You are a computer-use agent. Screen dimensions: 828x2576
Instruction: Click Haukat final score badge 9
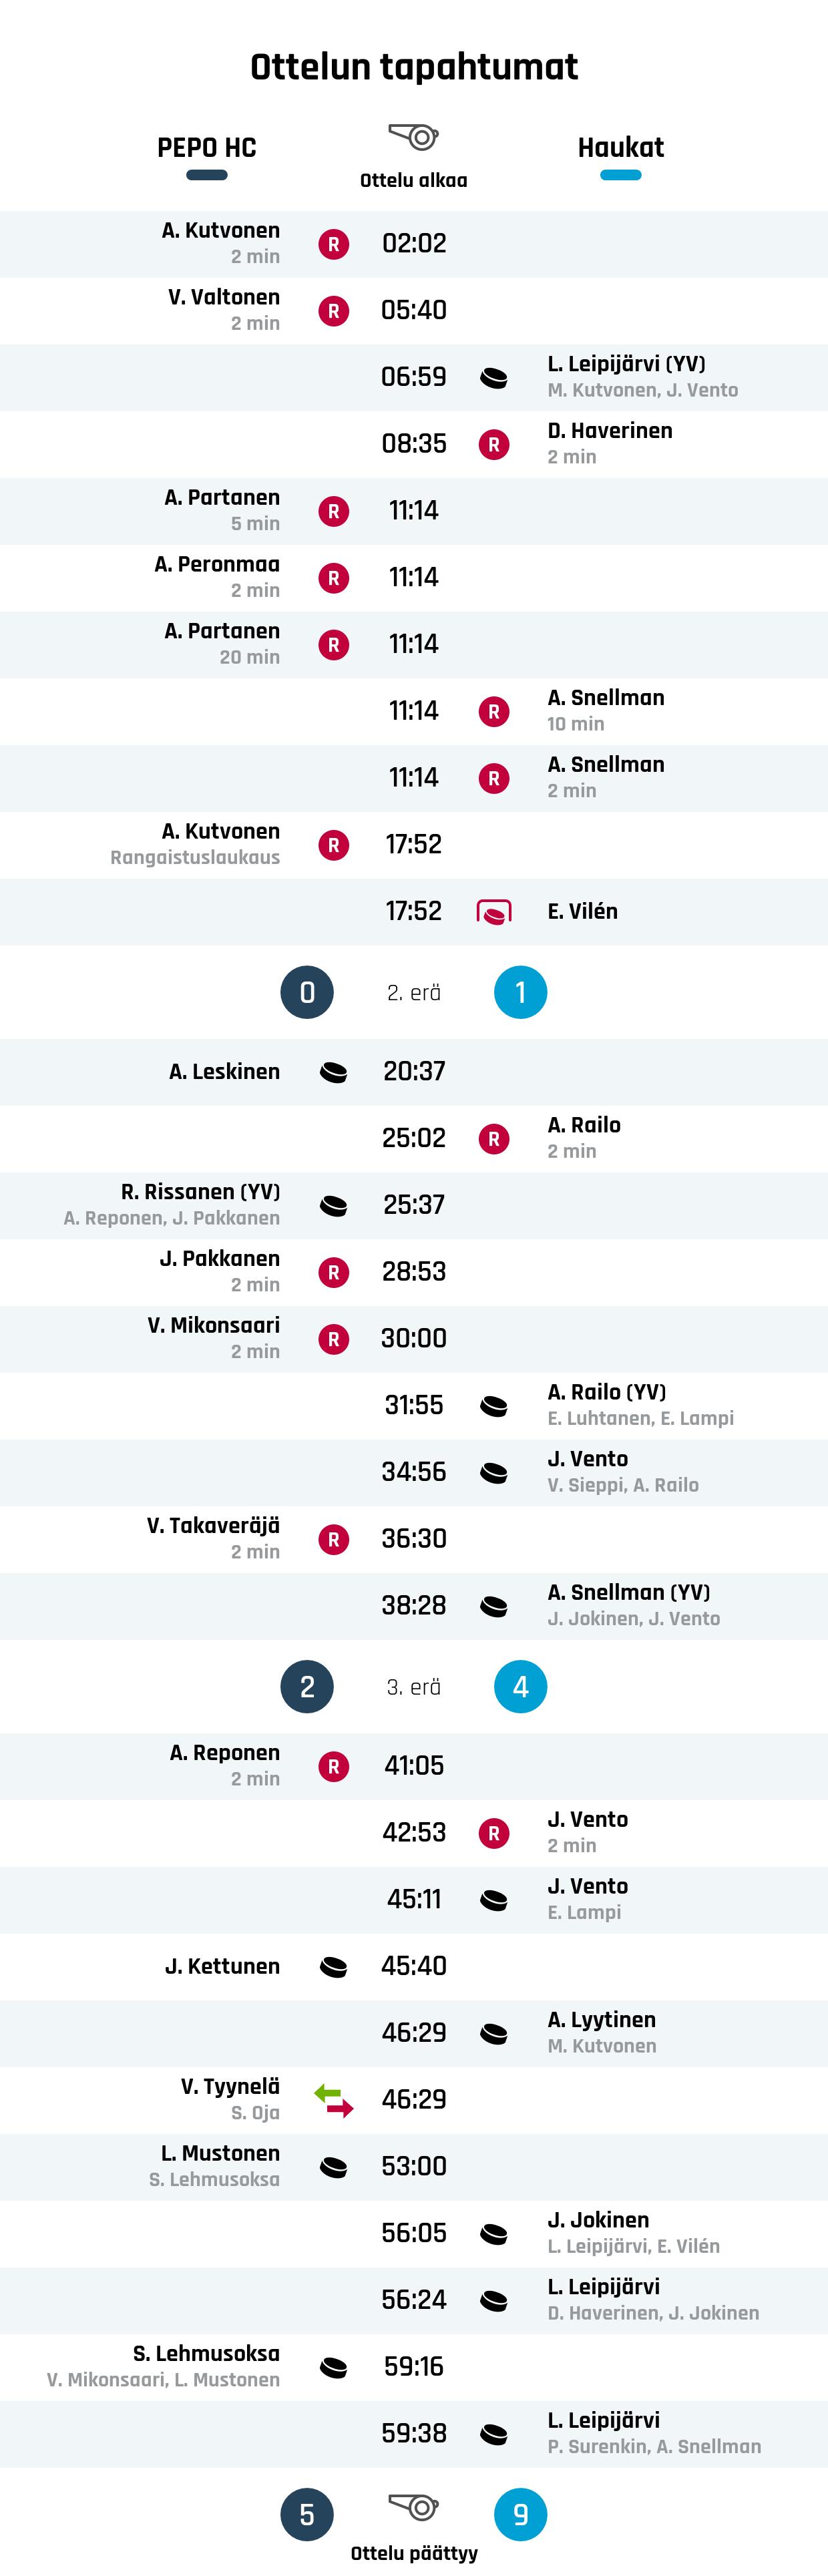520,2514
